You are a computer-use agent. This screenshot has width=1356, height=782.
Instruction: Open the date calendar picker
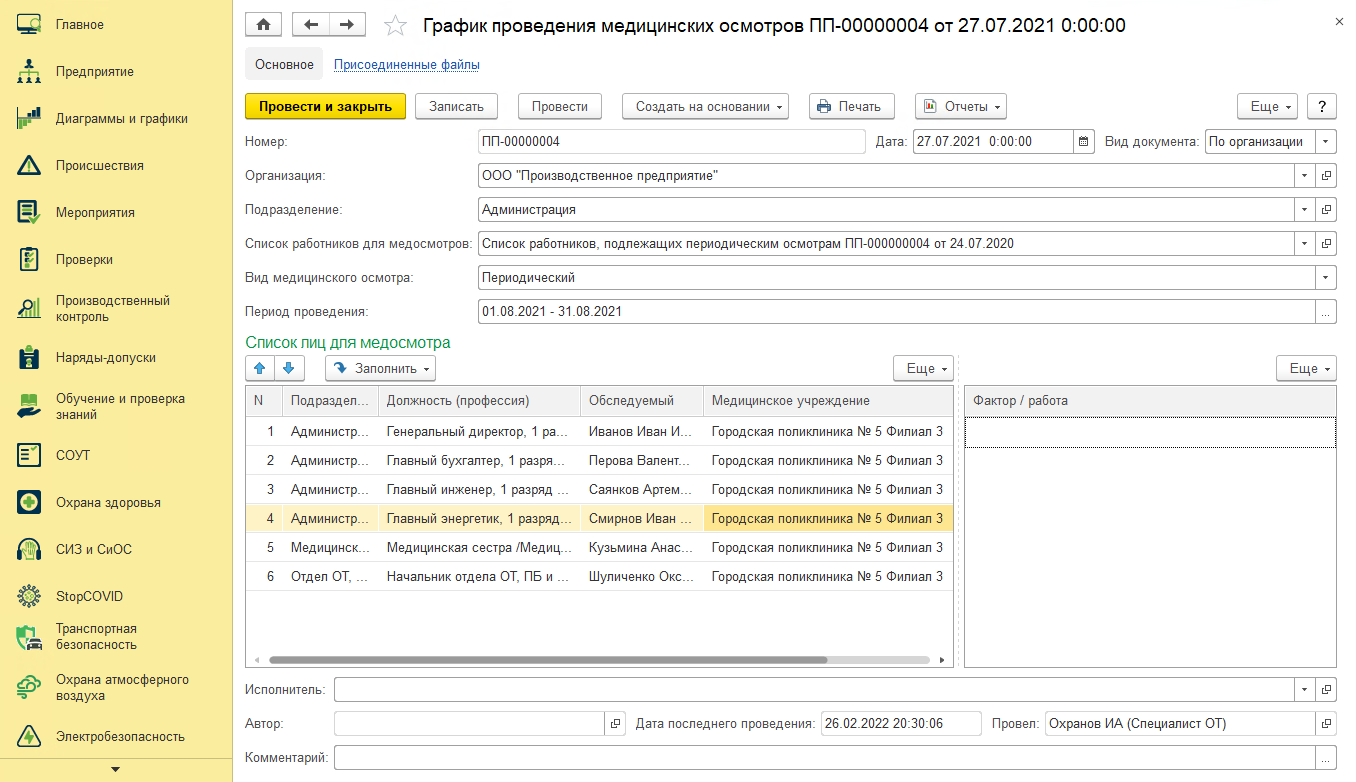1084,142
